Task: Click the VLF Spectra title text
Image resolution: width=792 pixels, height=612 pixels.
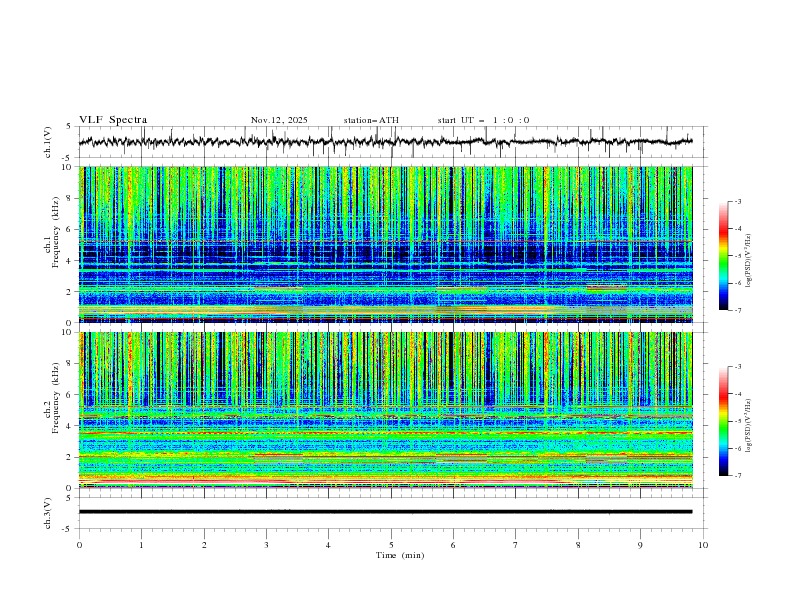Action: [x=113, y=119]
